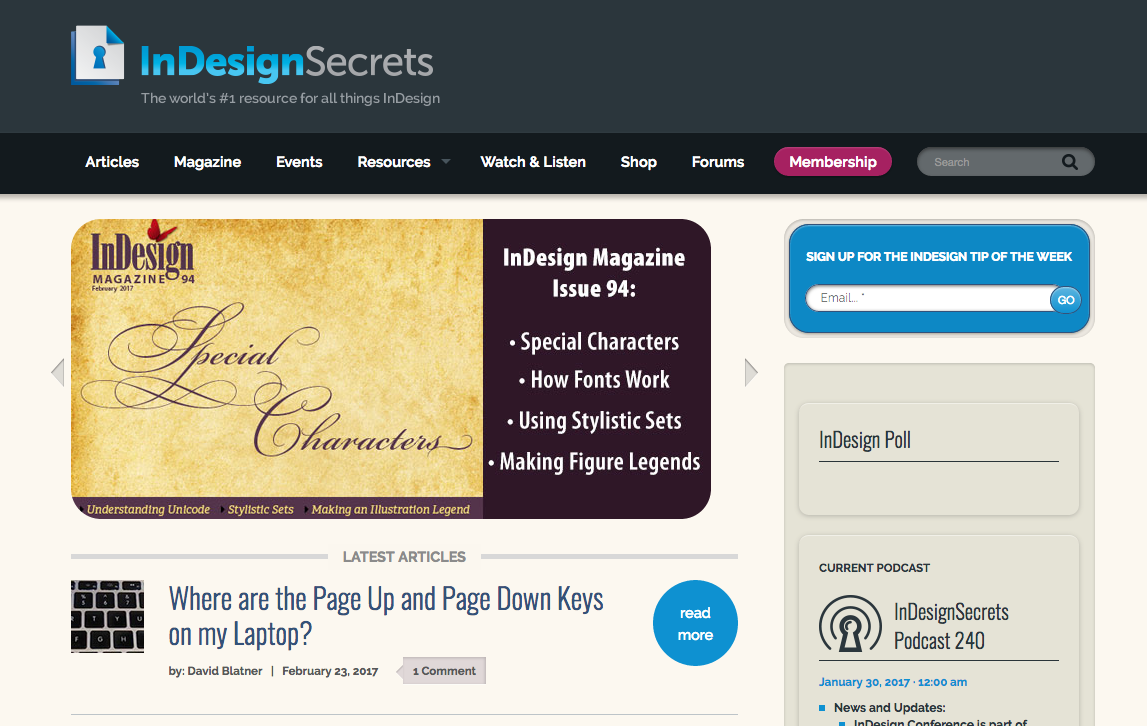Image resolution: width=1147 pixels, height=726 pixels.
Task: Click the InDesignSecrets keyhole logo icon
Action: [x=98, y=56]
